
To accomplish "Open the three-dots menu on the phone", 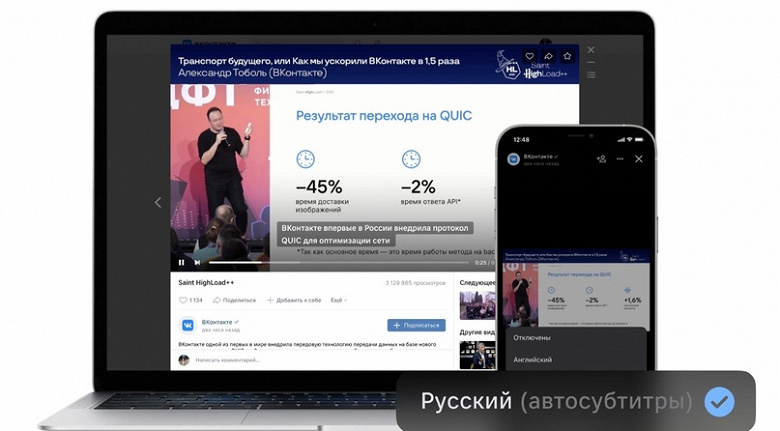I will (620, 159).
